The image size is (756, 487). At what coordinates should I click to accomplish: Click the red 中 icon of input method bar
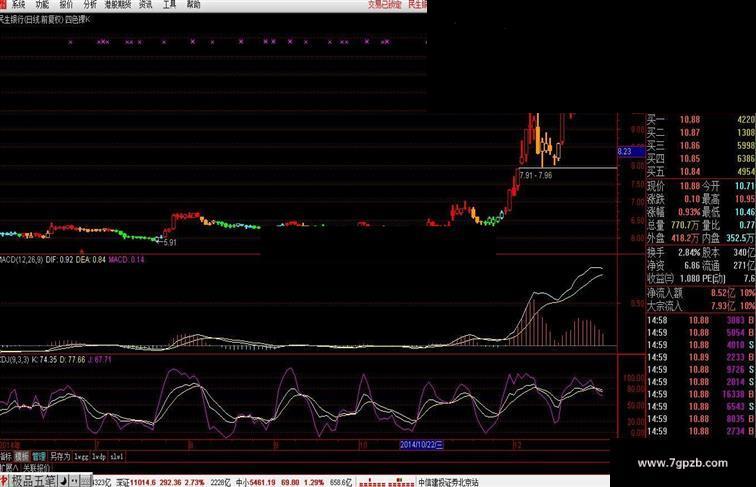(x=4, y=481)
